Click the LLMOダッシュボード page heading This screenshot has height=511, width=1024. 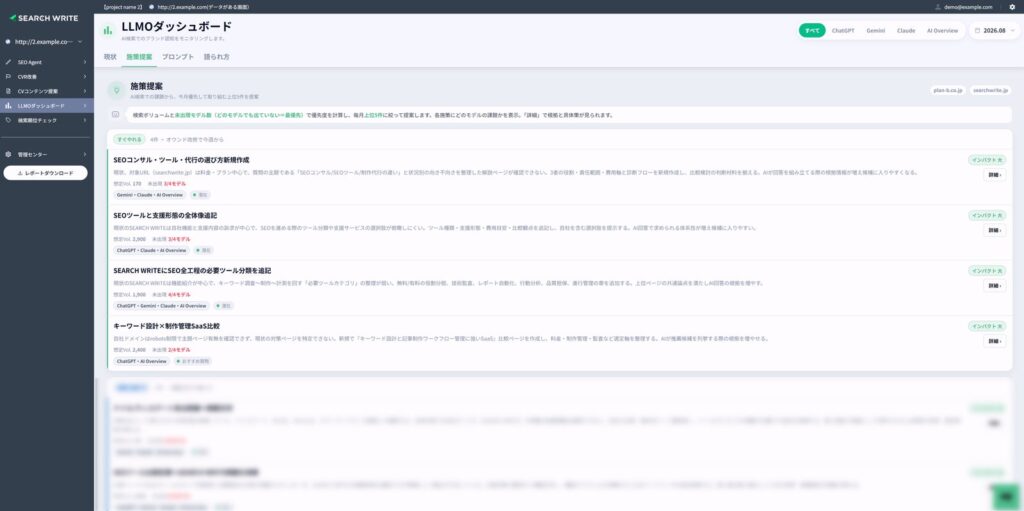tap(176, 27)
